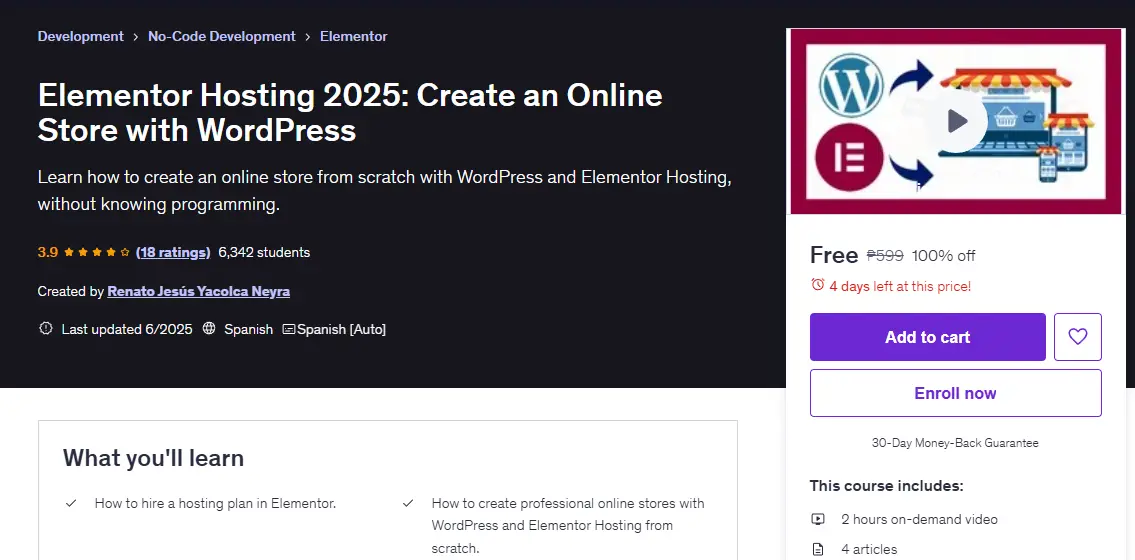The height and width of the screenshot is (560, 1135).
Task: Click the Elementor logo in thumbnail
Action: [x=849, y=157]
